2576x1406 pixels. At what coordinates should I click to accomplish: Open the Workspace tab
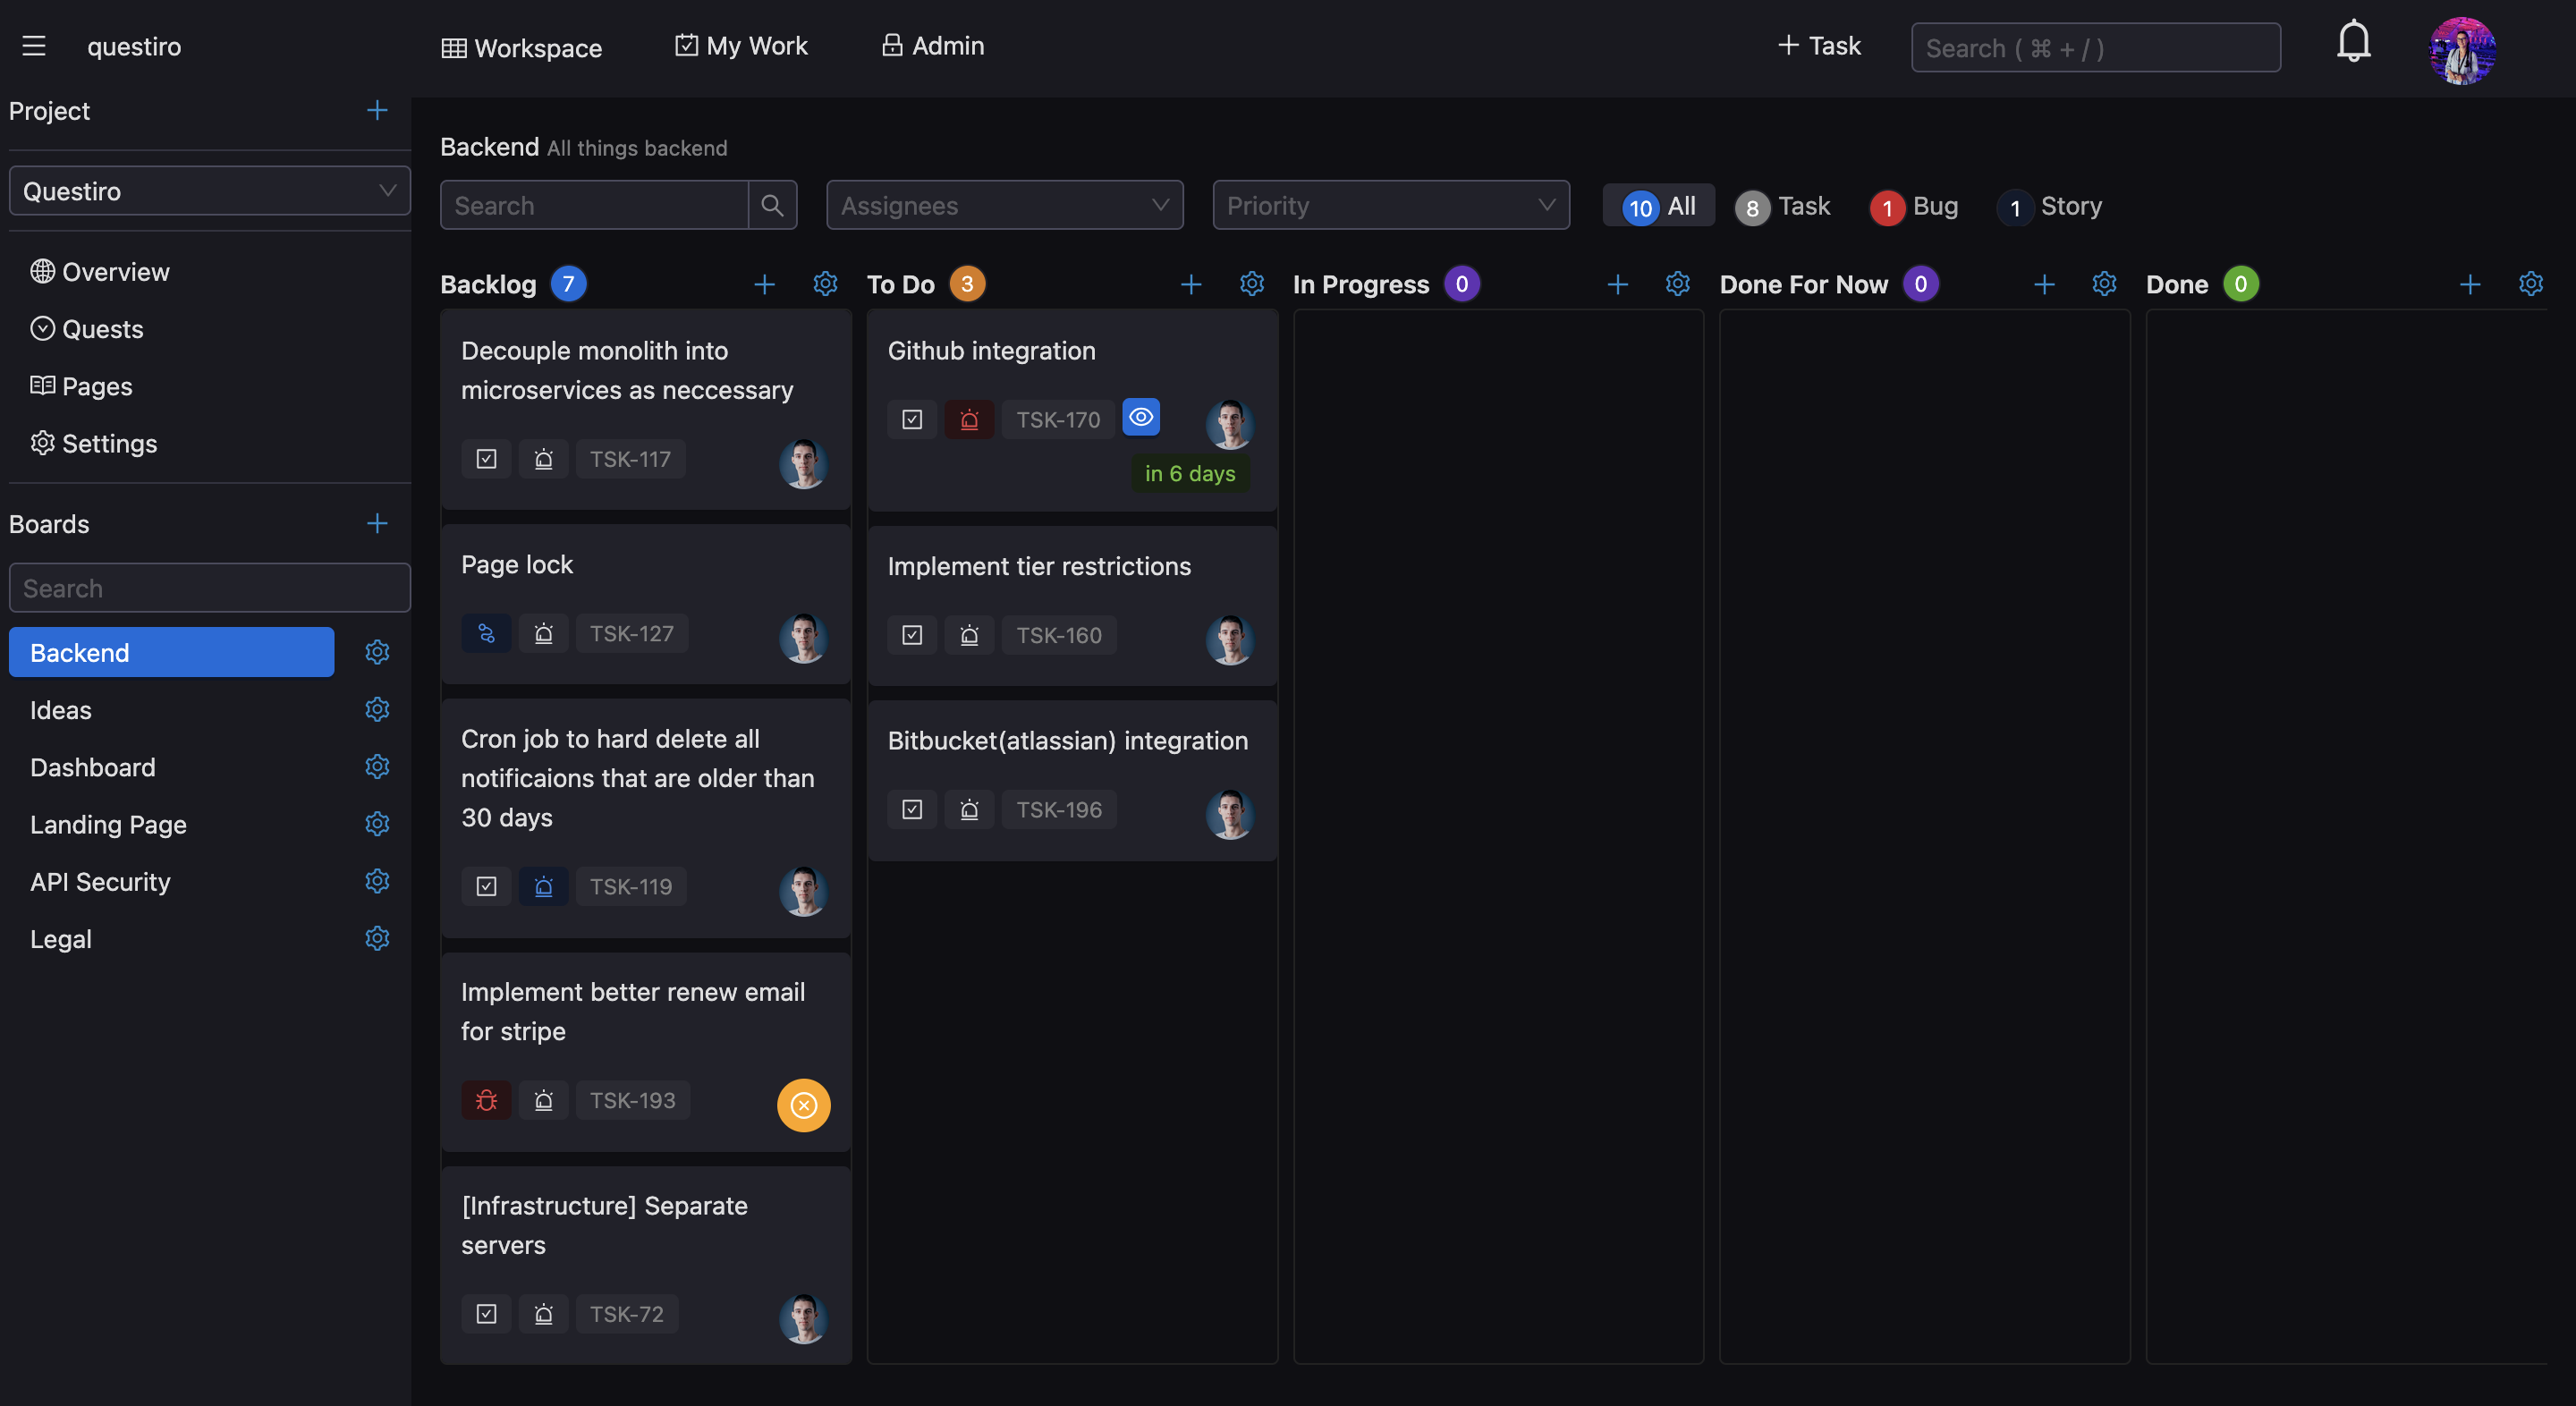click(522, 47)
